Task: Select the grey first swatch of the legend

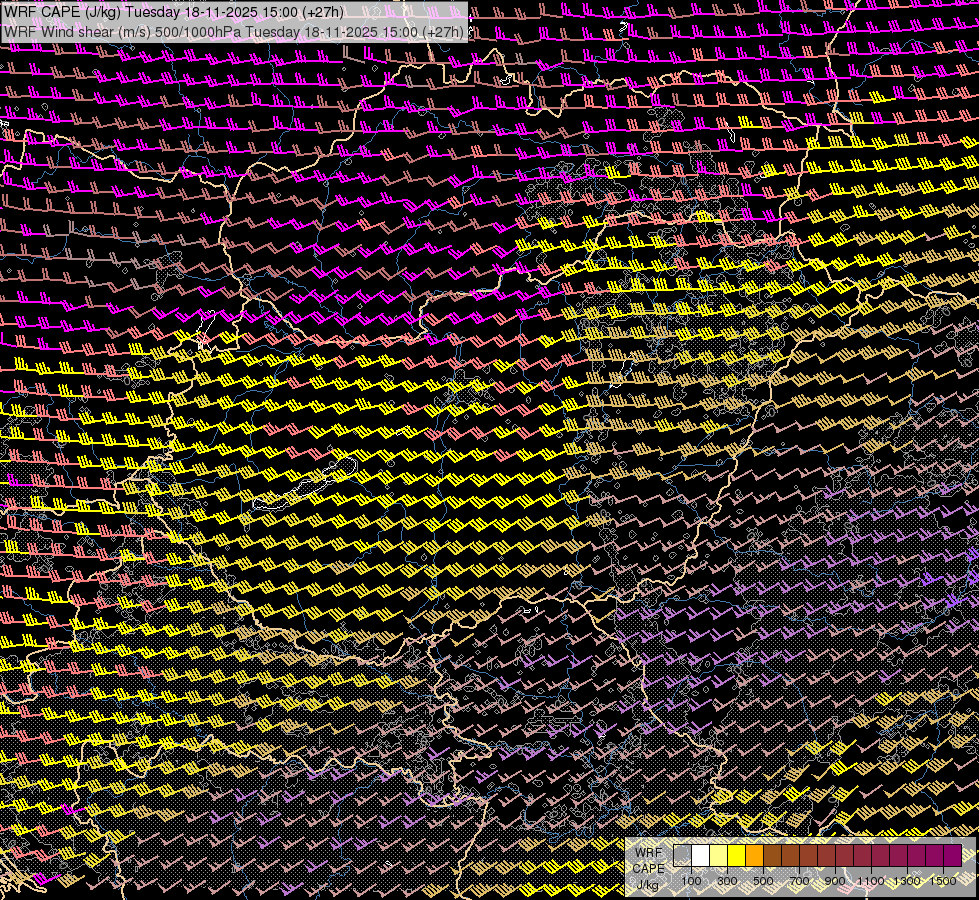Action: pyautogui.click(x=682, y=855)
